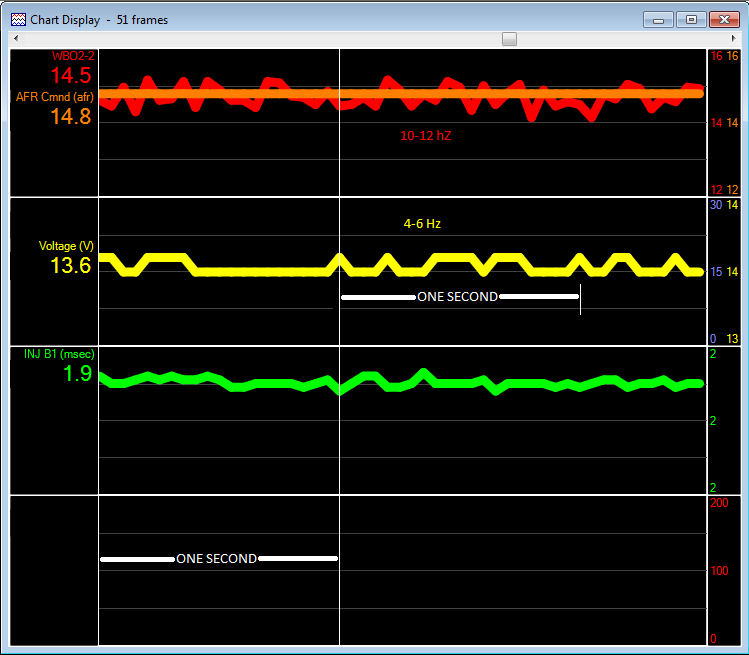Maximize the Chart Display window
The width and height of the screenshot is (749, 655).
690,19
